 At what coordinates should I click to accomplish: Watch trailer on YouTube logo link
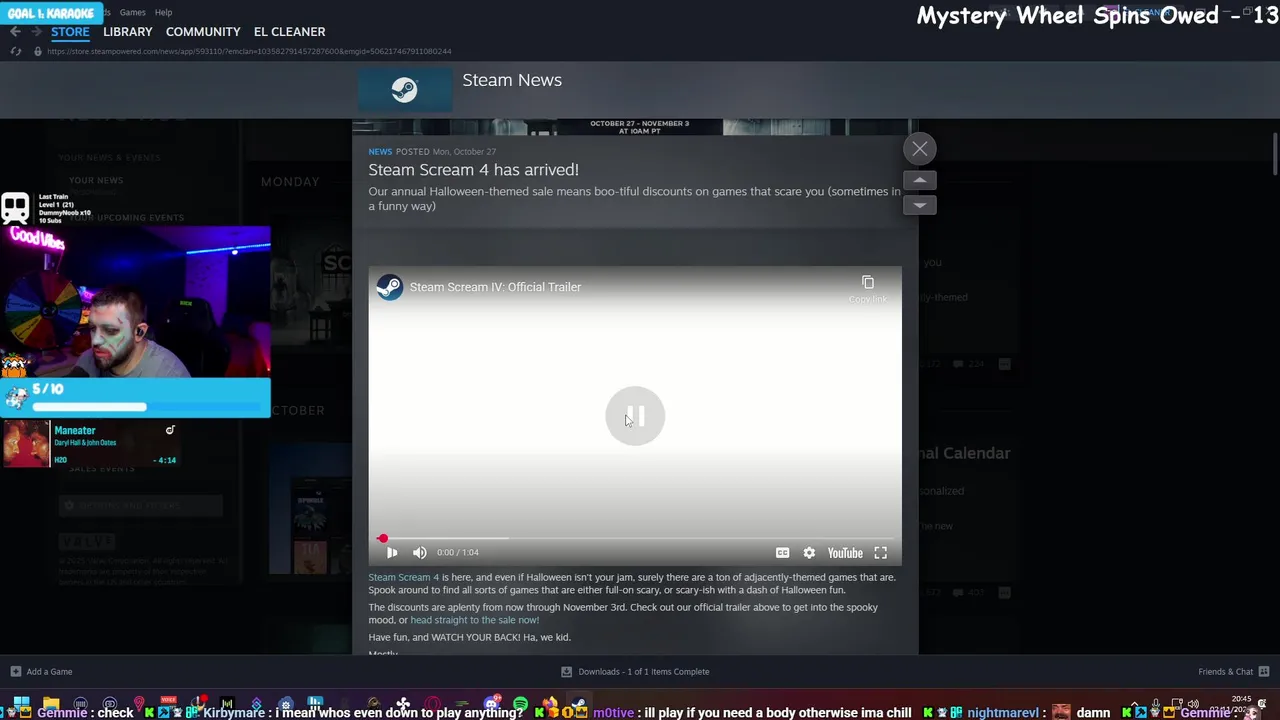point(845,553)
